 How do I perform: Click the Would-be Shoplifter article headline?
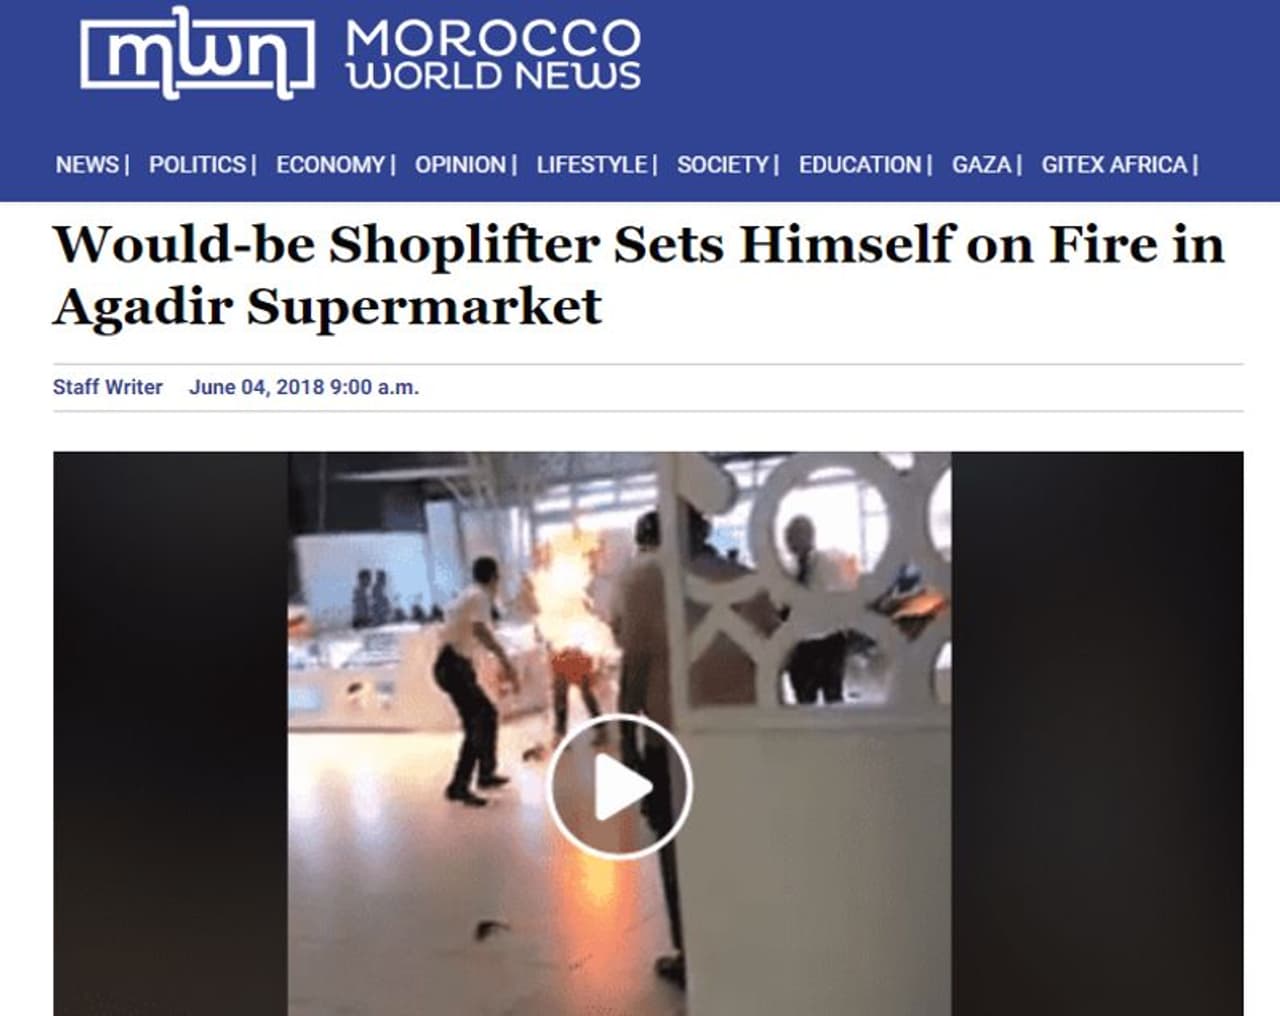coord(638,274)
